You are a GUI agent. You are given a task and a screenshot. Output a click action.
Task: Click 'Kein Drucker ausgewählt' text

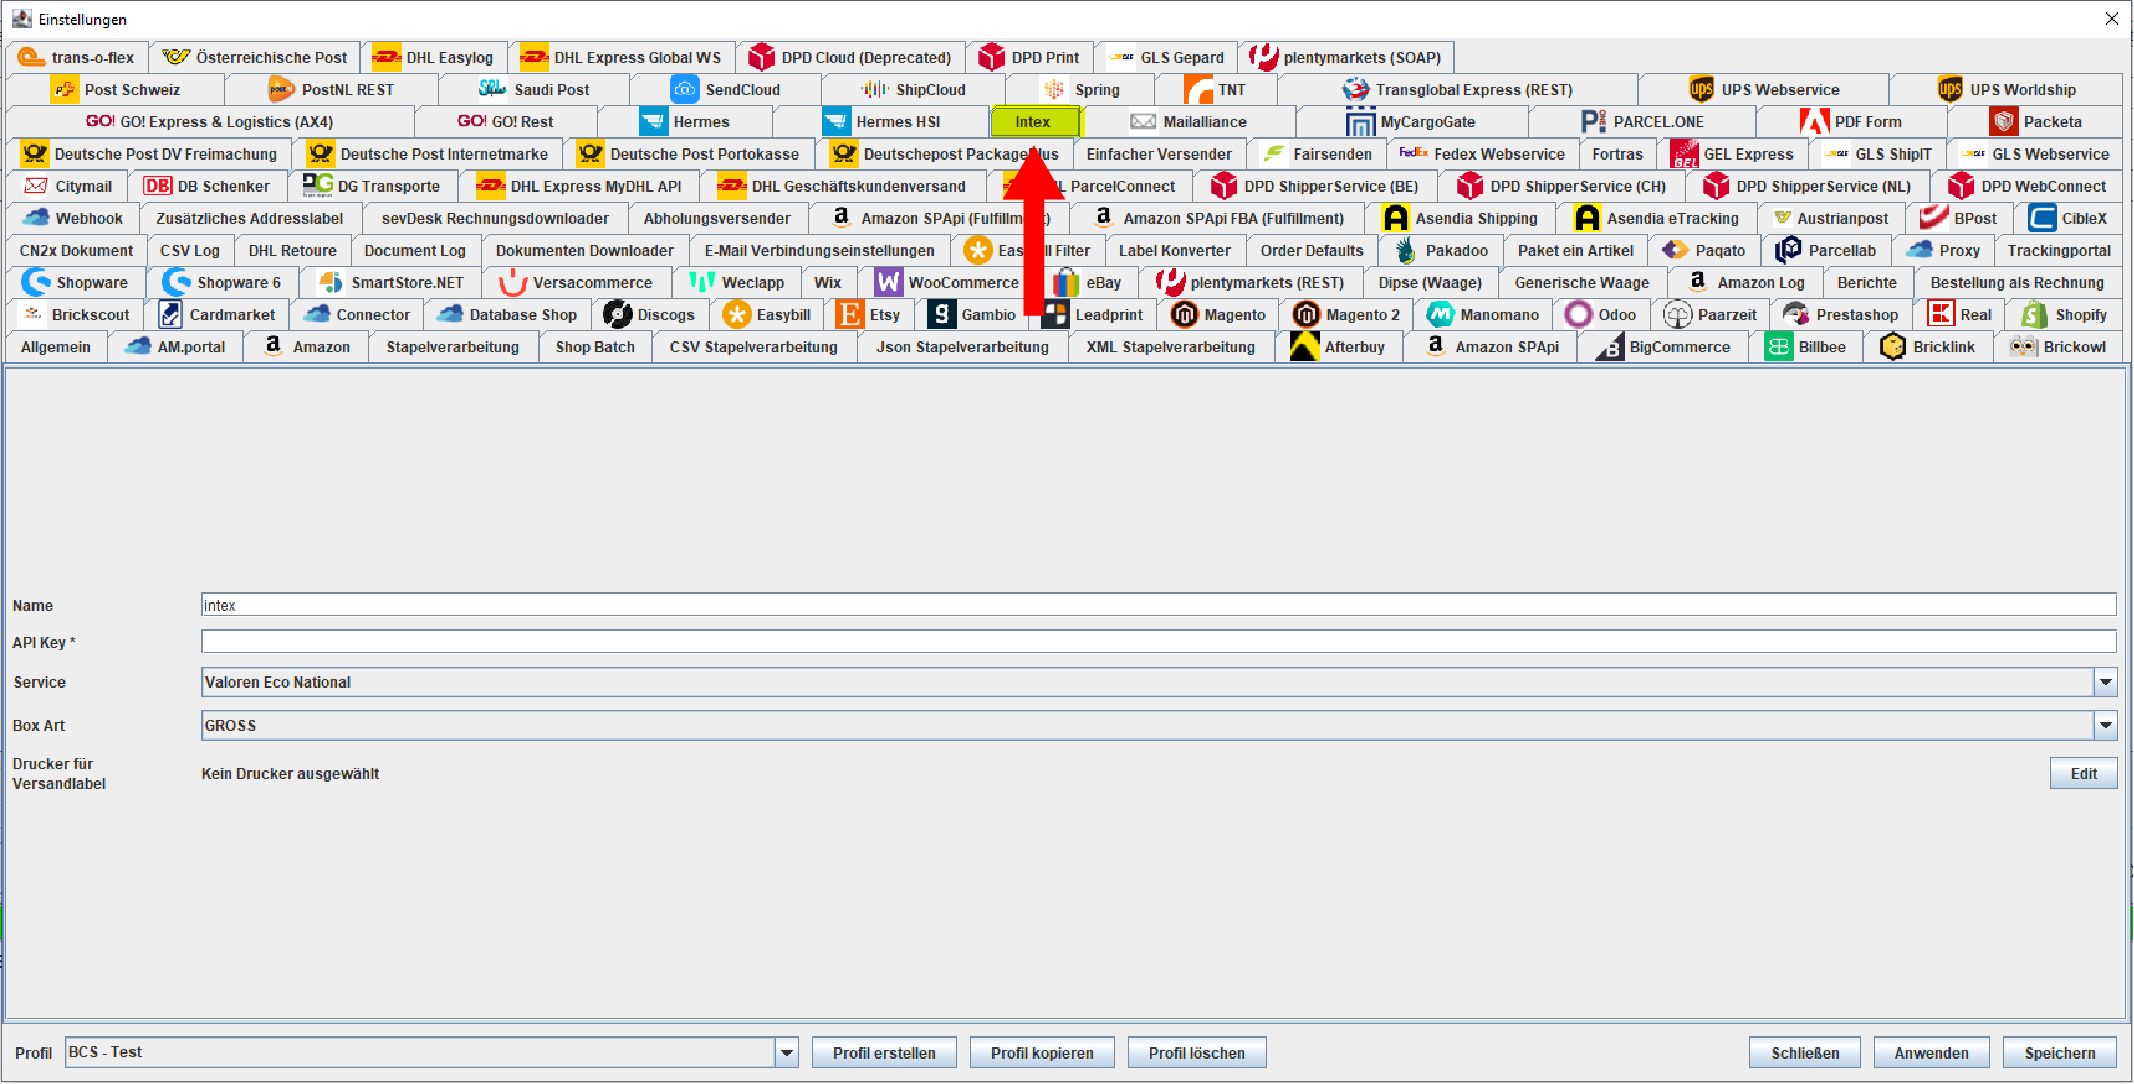coord(290,773)
